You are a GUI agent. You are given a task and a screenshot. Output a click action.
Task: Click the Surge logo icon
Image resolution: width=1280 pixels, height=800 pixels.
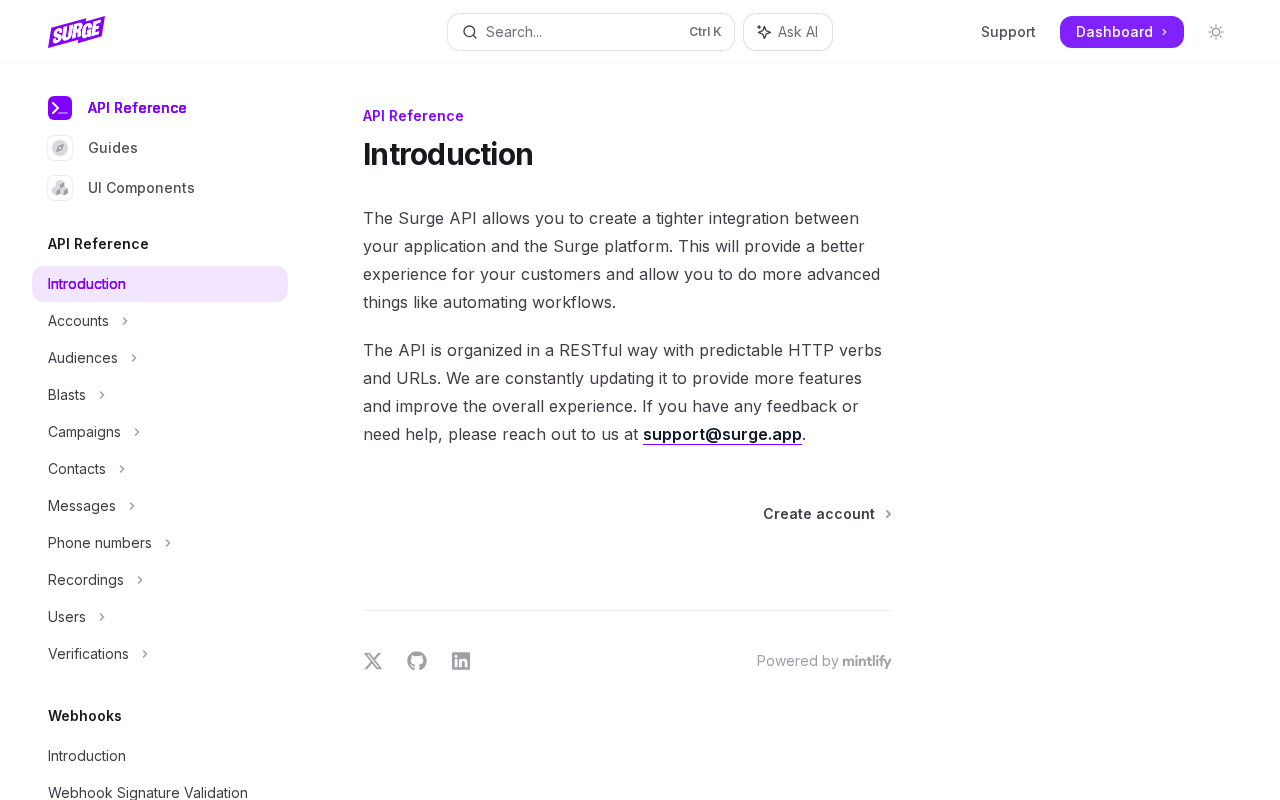(x=76, y=32)
